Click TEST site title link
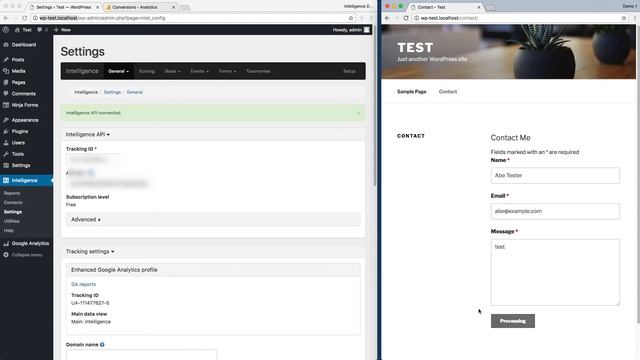 click(x=415, y=47)
